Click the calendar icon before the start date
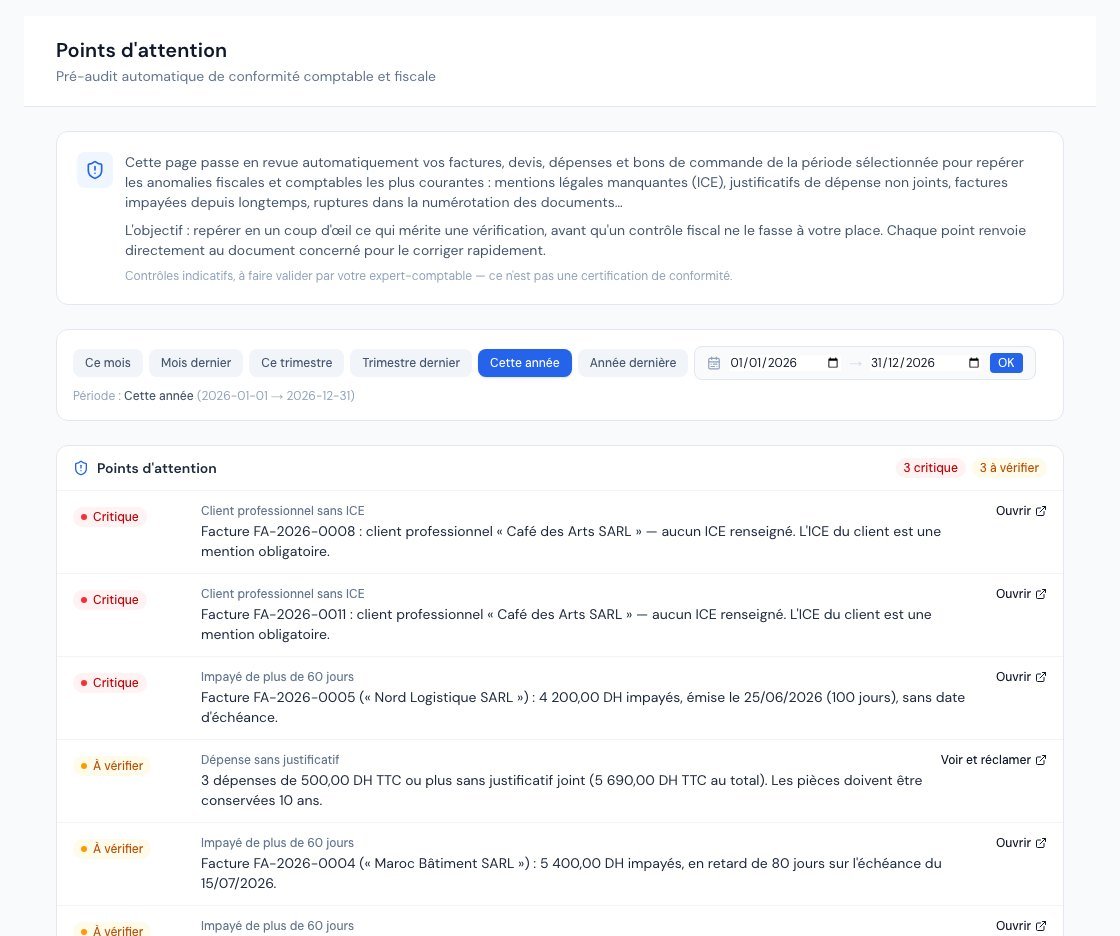Viewport: 1120px width, 936px height. (x=714, y=363)
